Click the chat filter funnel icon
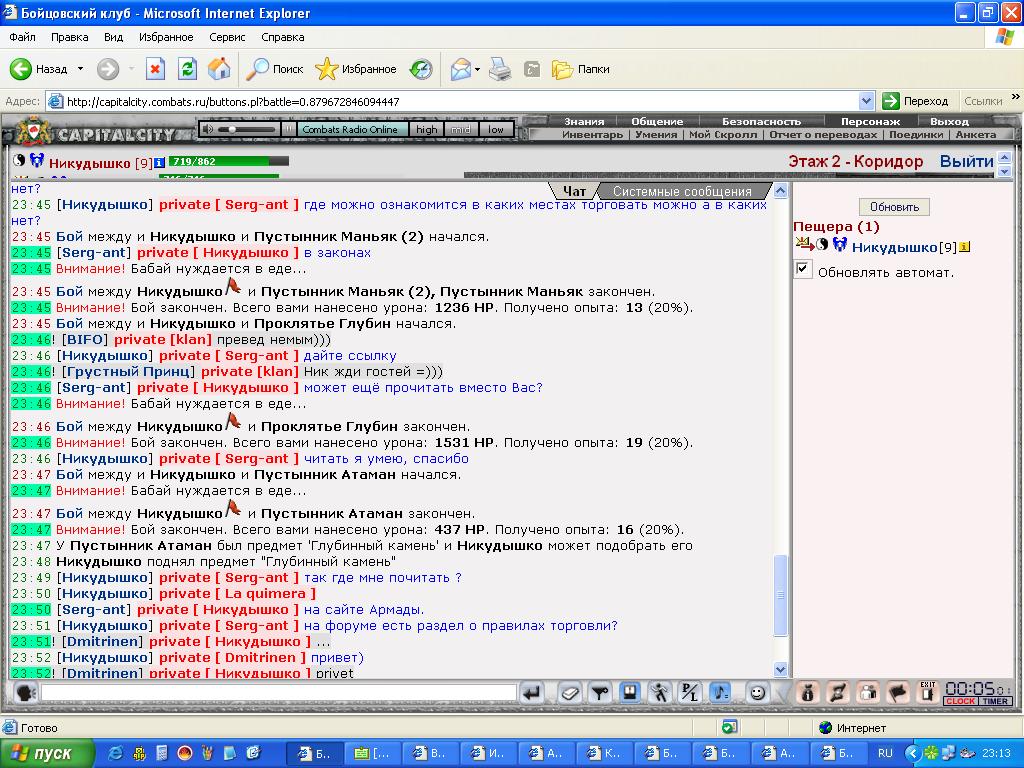 pos(600,692)
